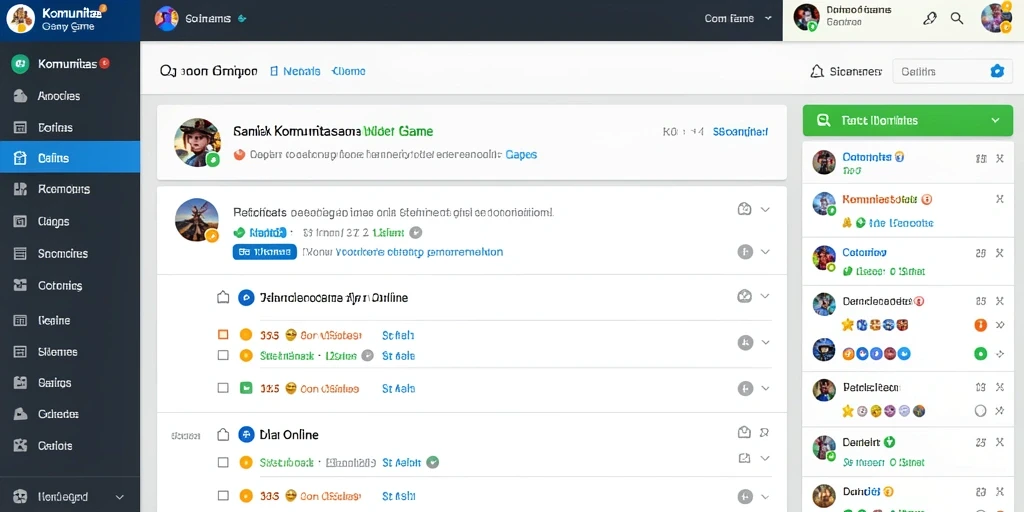Click the blue Bs Itliese tag button
This screenshot has width=1024, height=512.
[264, 251]
